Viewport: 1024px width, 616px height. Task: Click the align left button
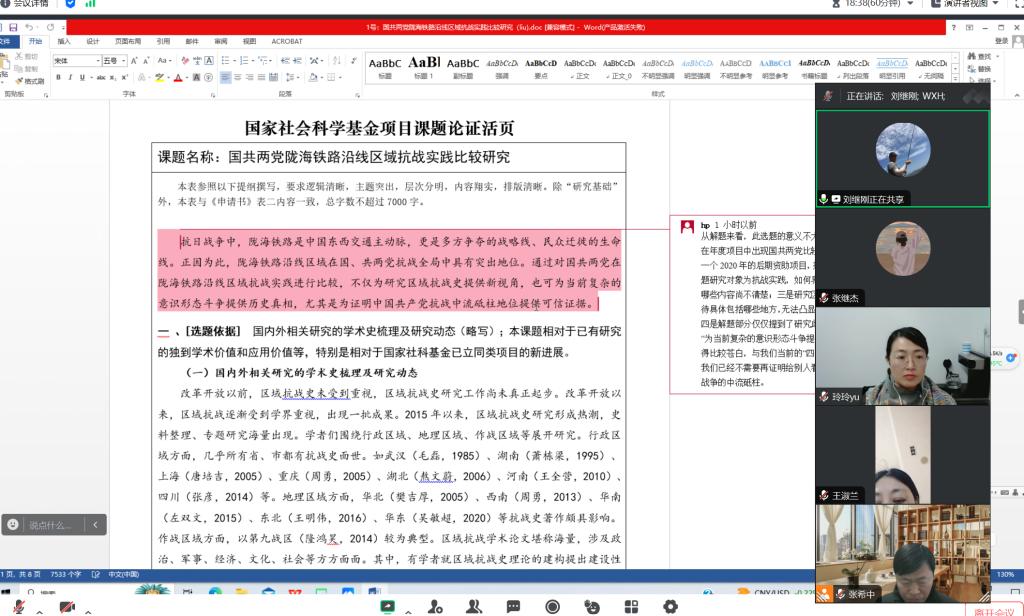click(225, 77)
